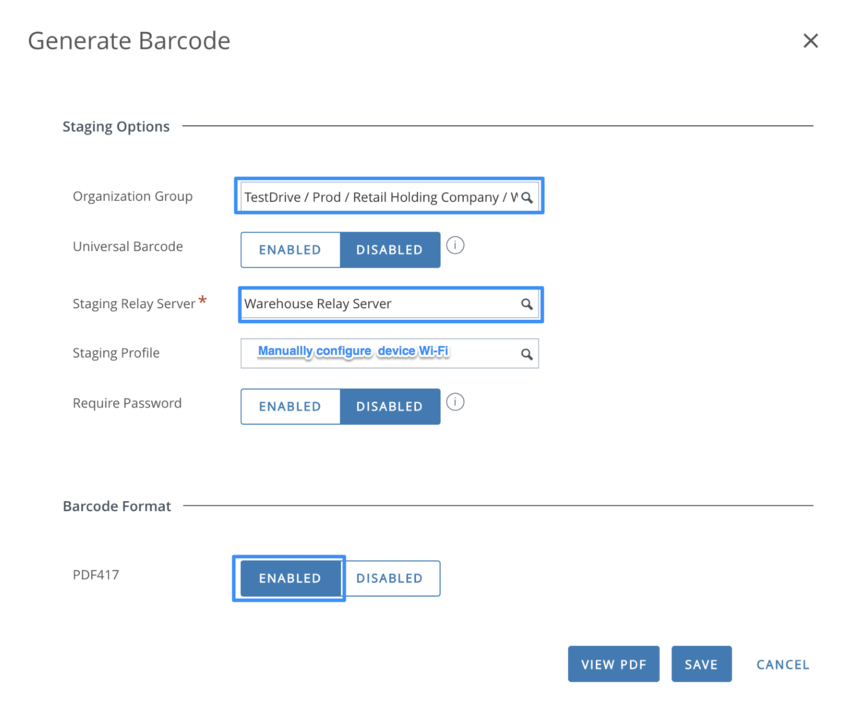Click the Staging Relay Server label
The image size is (855, 713).
(x=134, y=303)
